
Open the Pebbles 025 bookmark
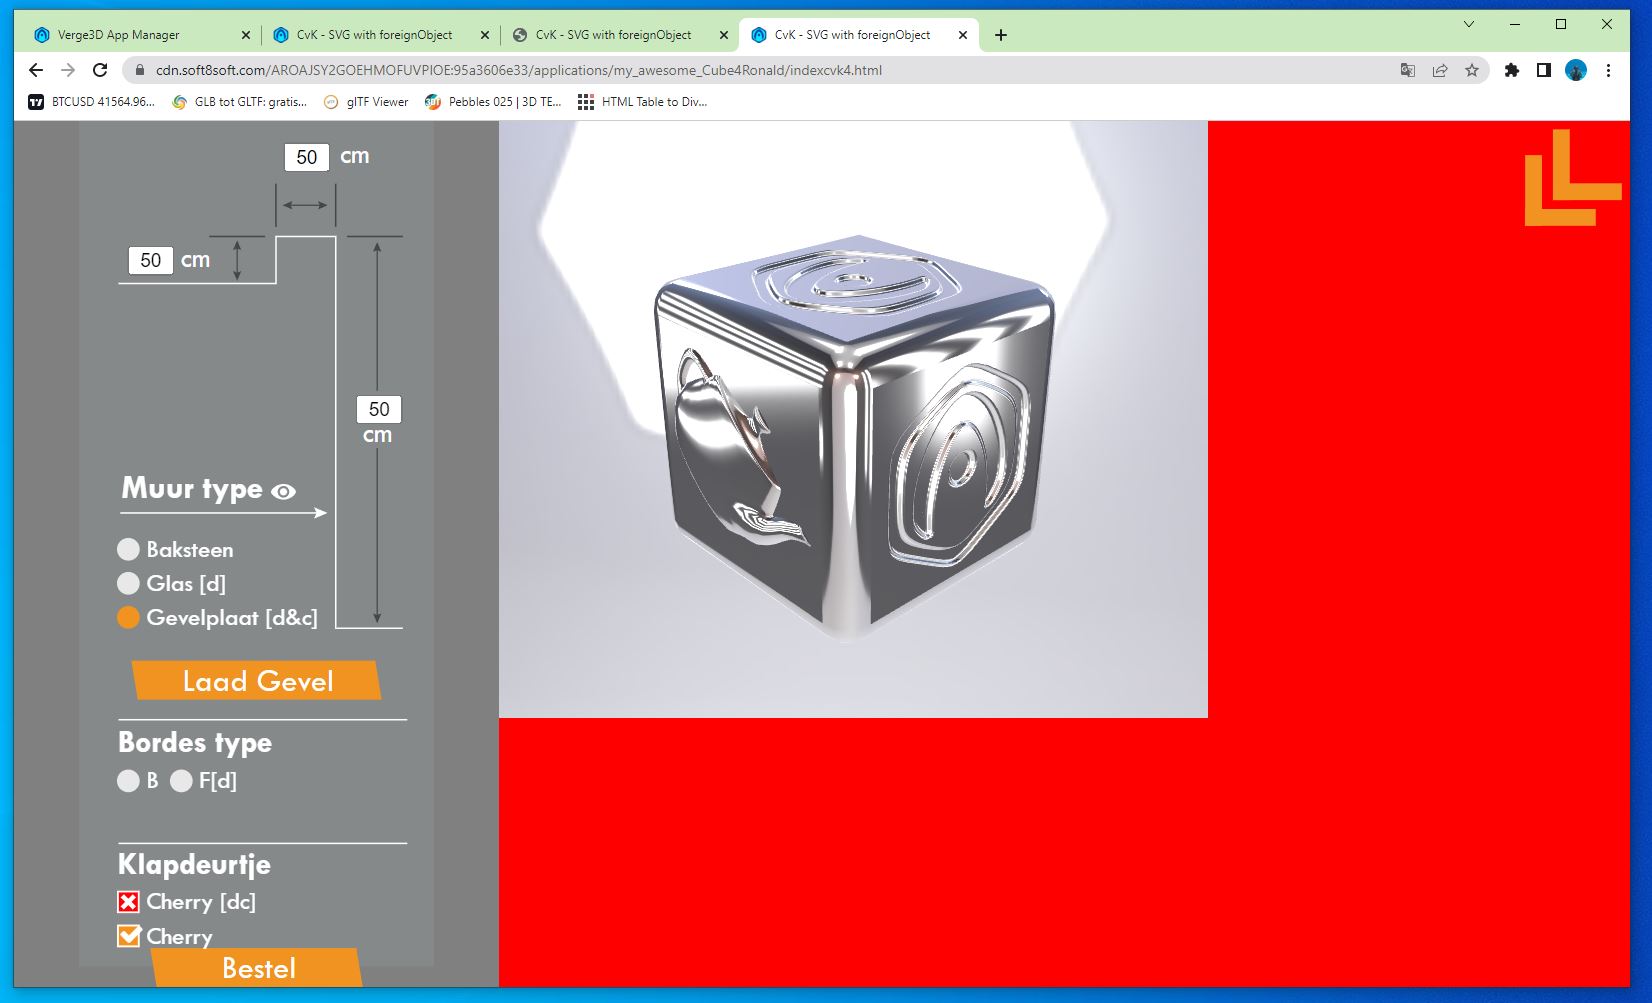click(x=493, y=102)
